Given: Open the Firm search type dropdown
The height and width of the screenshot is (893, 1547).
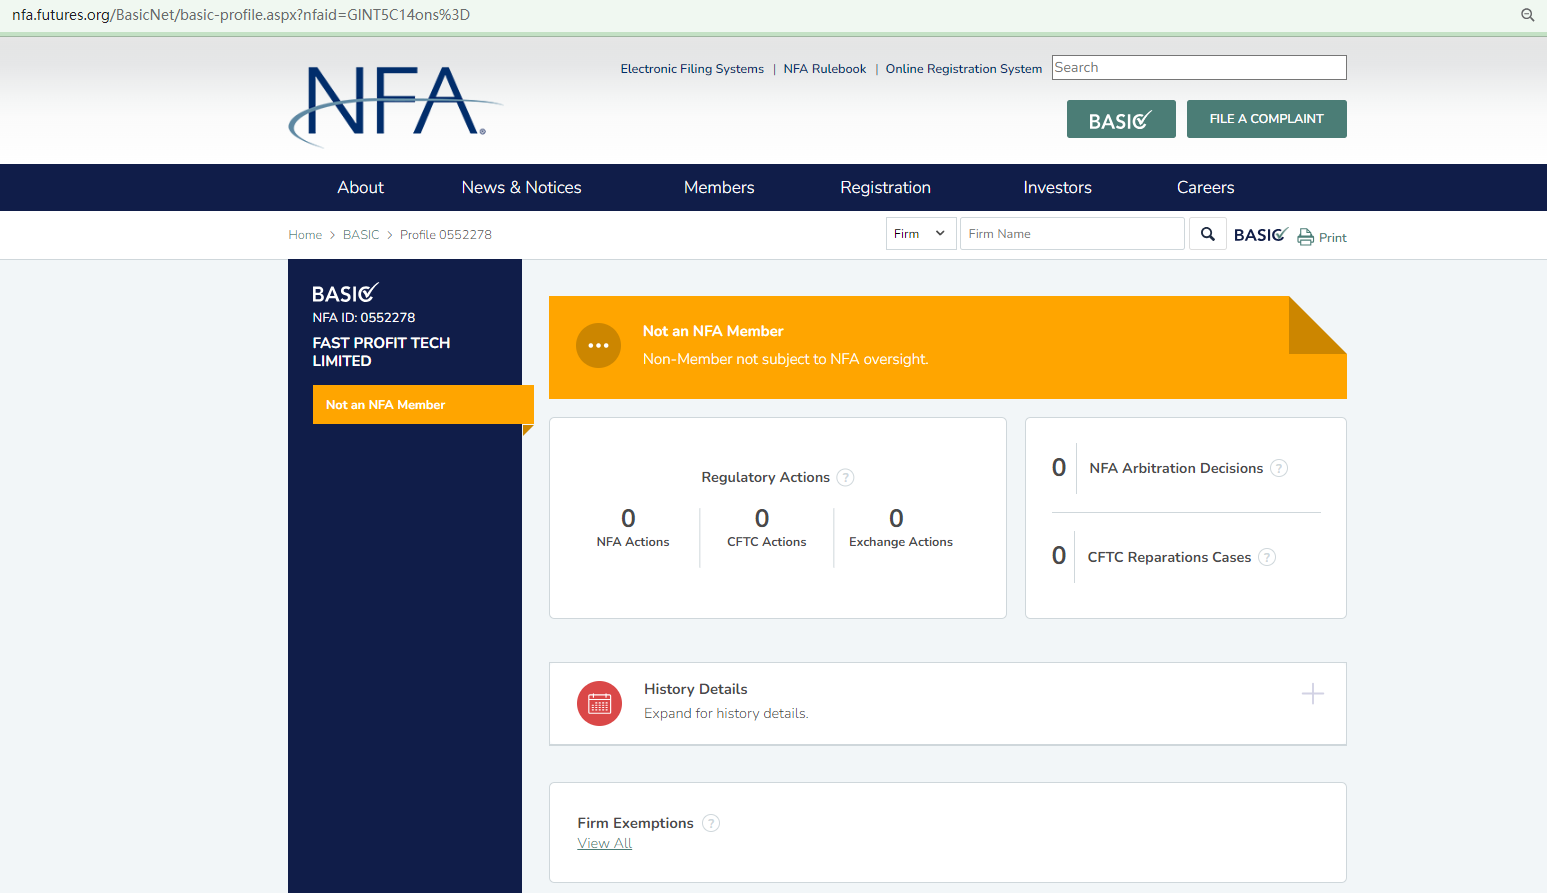Looking at the screenshot, I should click(x=920, y=234).
